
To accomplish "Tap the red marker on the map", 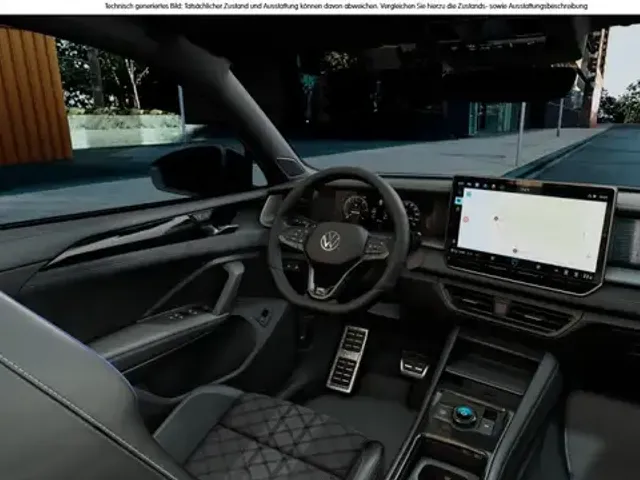I will coord(466,219).
